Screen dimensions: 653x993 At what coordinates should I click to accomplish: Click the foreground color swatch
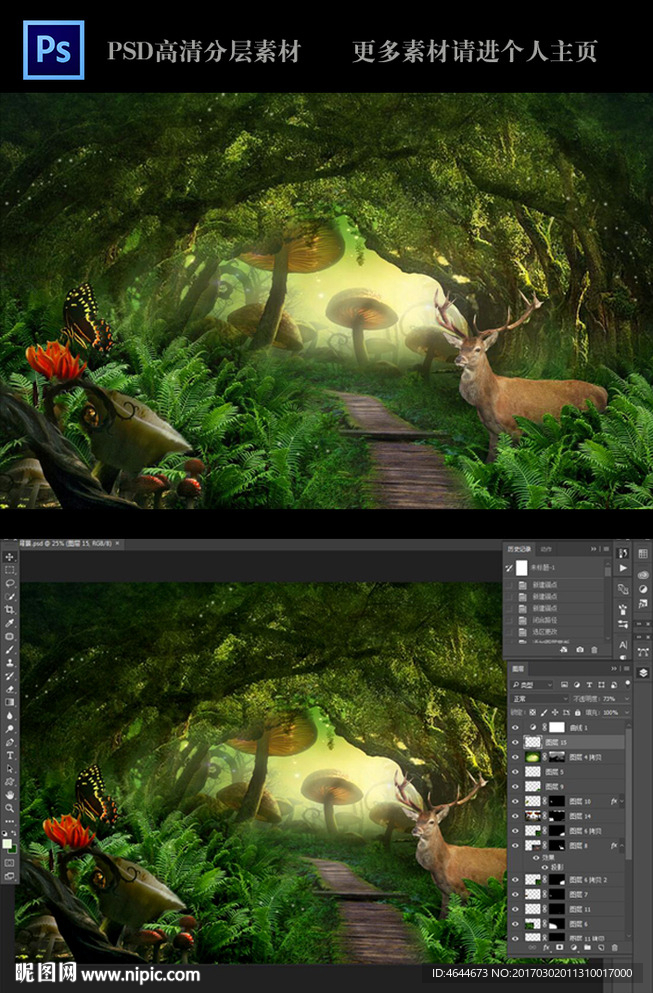6,844
